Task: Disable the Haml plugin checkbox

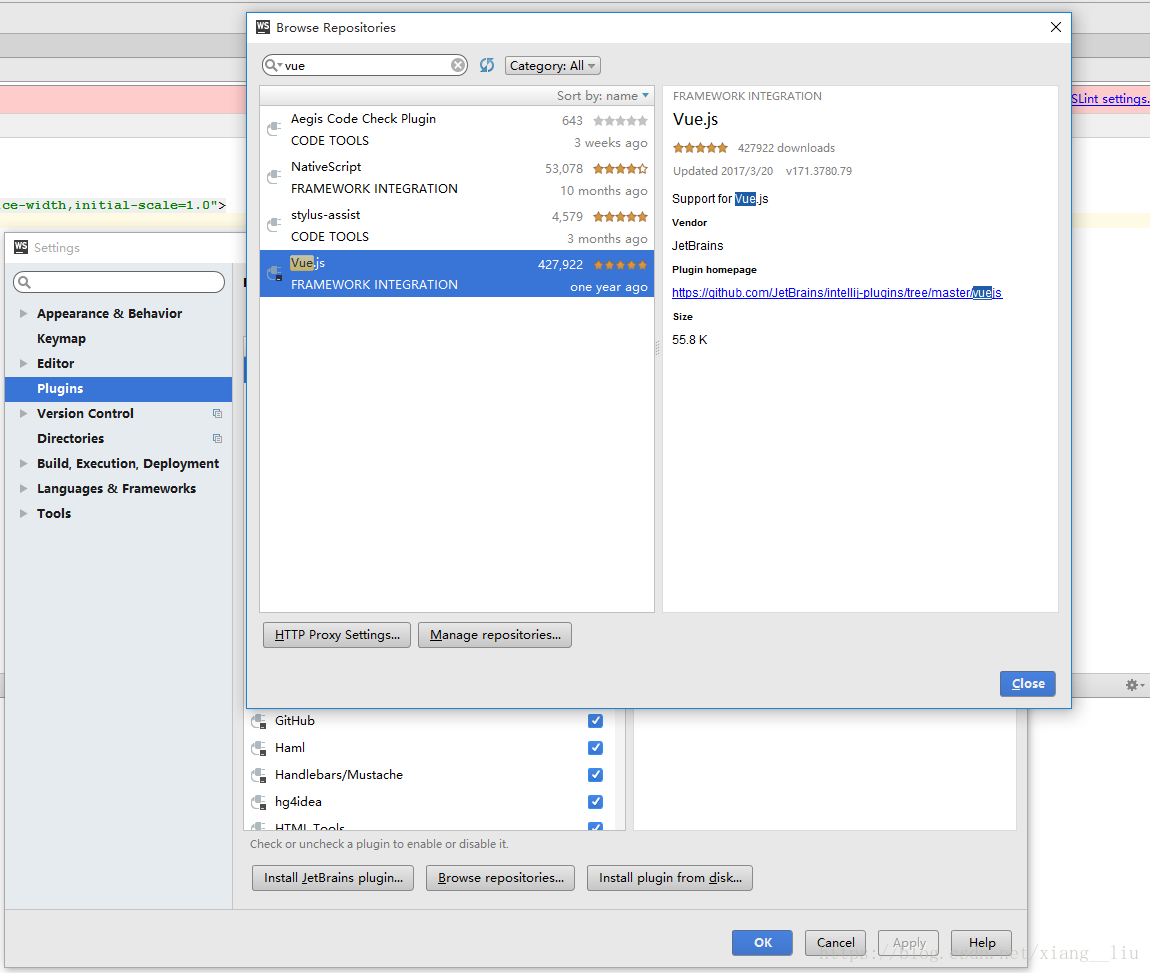Action: click(x=596, y=748)
